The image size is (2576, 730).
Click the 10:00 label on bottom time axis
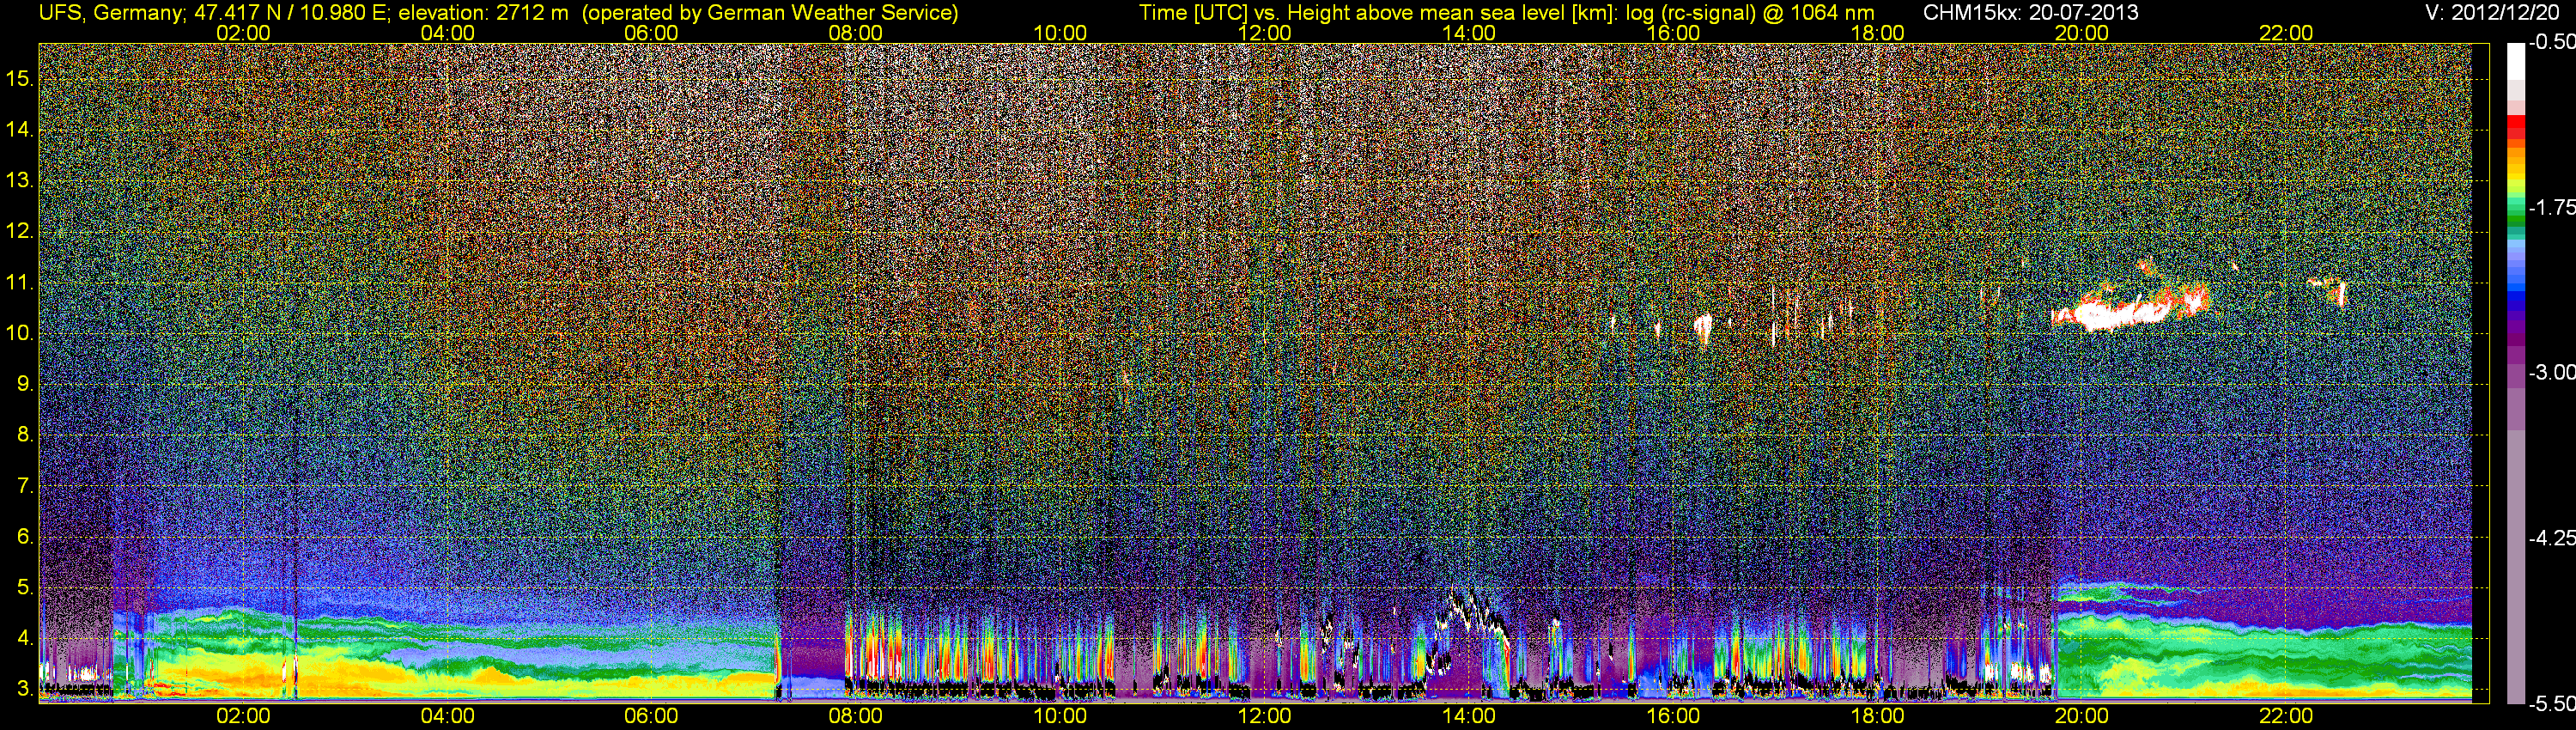coord(1060,716)
